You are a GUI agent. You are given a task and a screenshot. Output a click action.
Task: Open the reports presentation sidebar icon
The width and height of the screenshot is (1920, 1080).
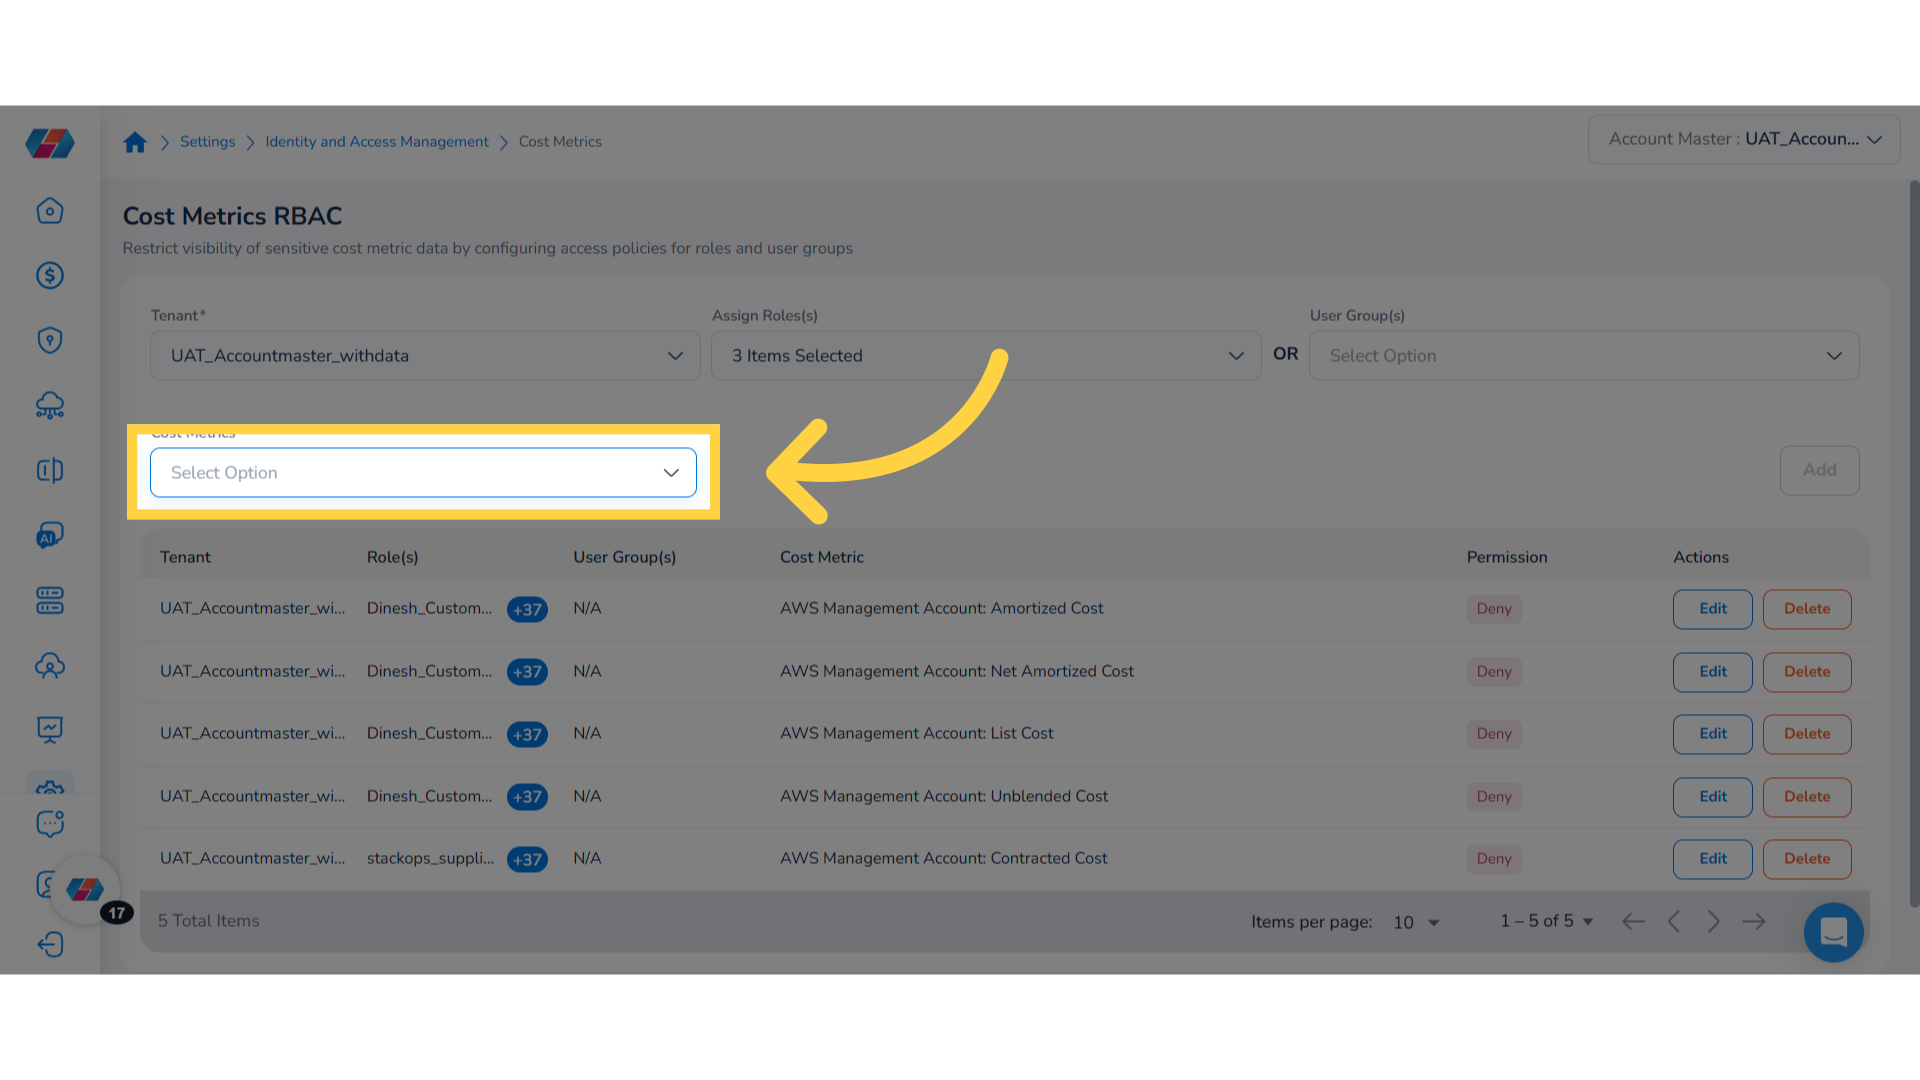(x=50, y=730)
